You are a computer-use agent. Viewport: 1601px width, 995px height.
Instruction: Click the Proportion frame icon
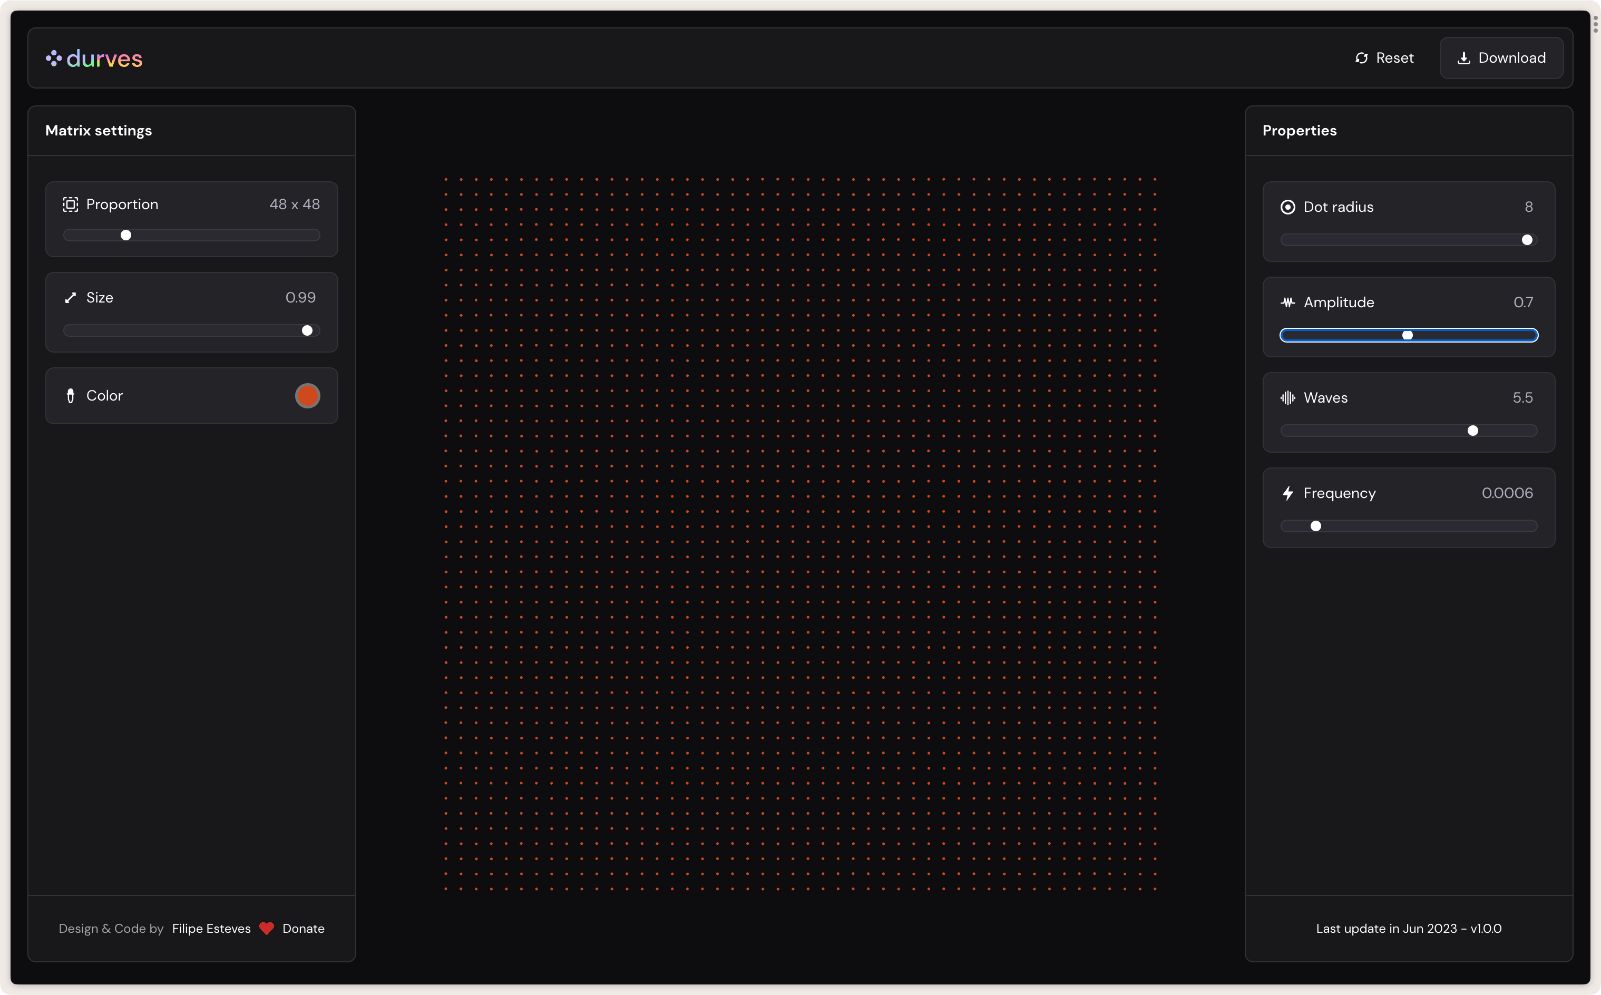70,205
